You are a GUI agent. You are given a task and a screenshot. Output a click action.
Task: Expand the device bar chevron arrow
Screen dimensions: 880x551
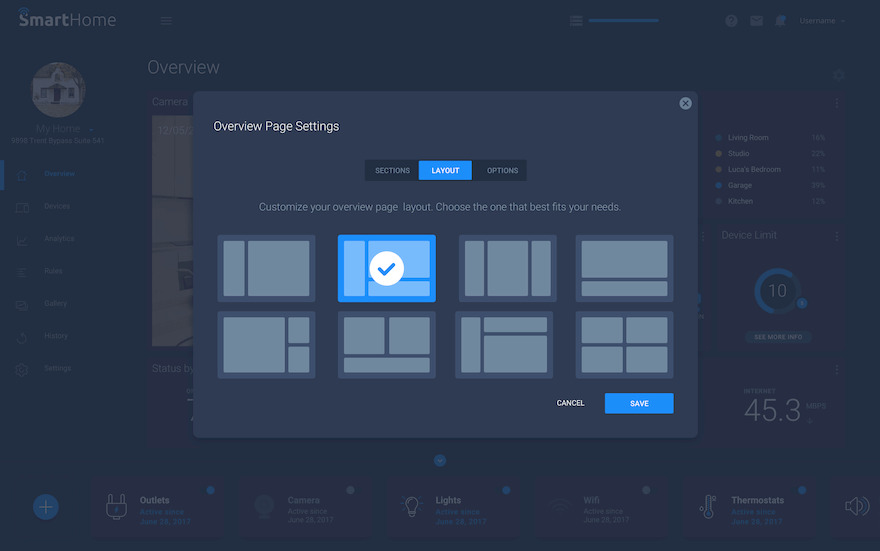[x=440, y=461]
